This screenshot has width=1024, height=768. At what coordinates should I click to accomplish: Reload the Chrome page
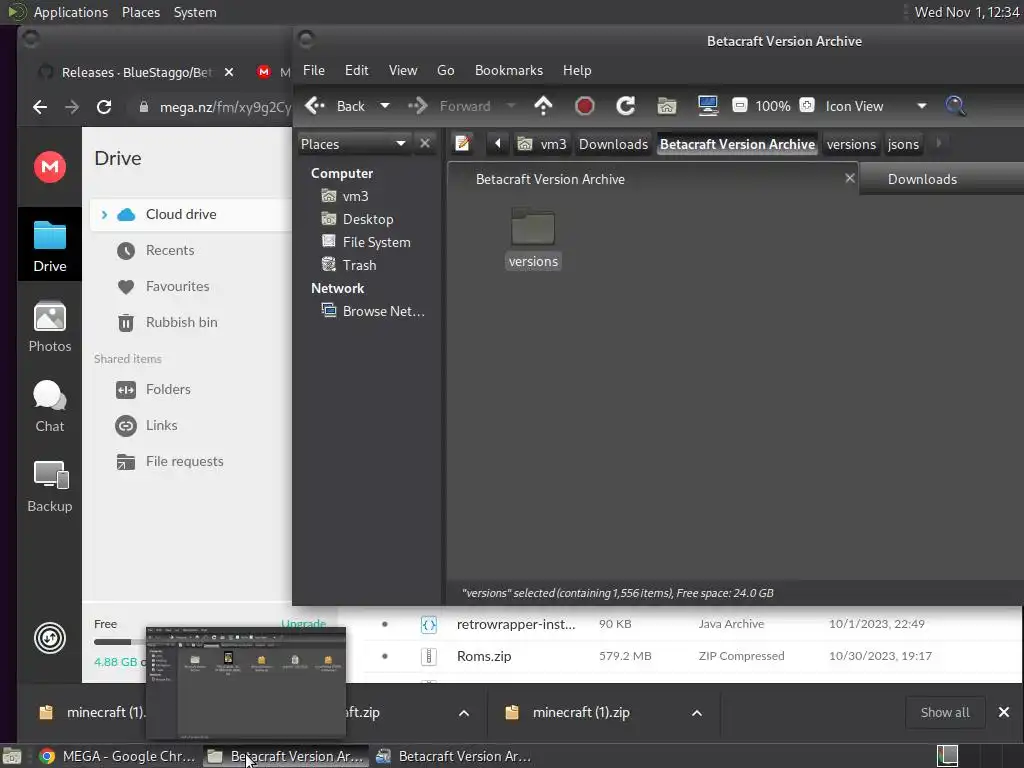[x=104, y=106]
